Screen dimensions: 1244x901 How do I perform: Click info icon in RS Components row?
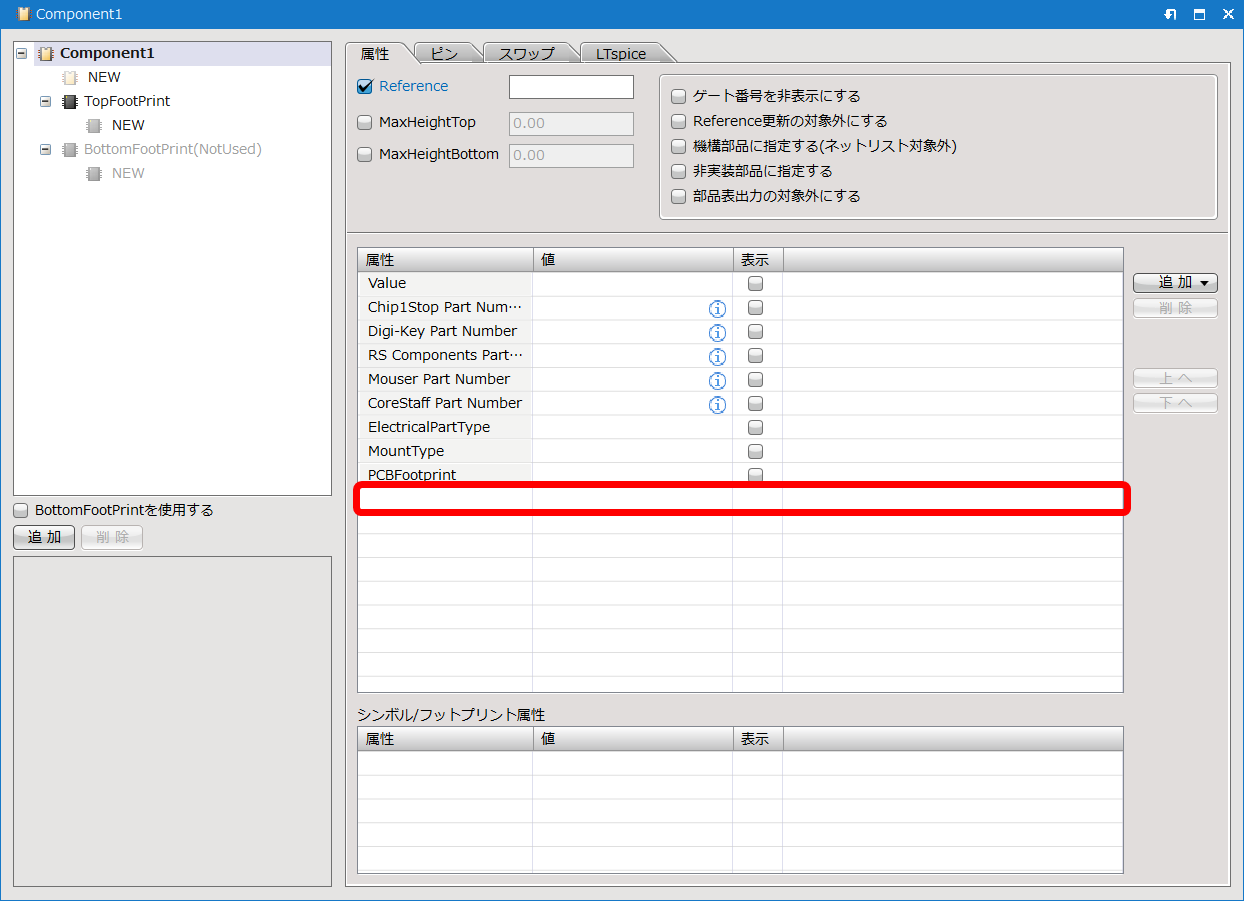coord(717,356)
